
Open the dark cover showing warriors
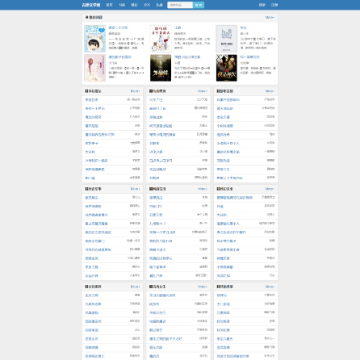pos(226,68)
